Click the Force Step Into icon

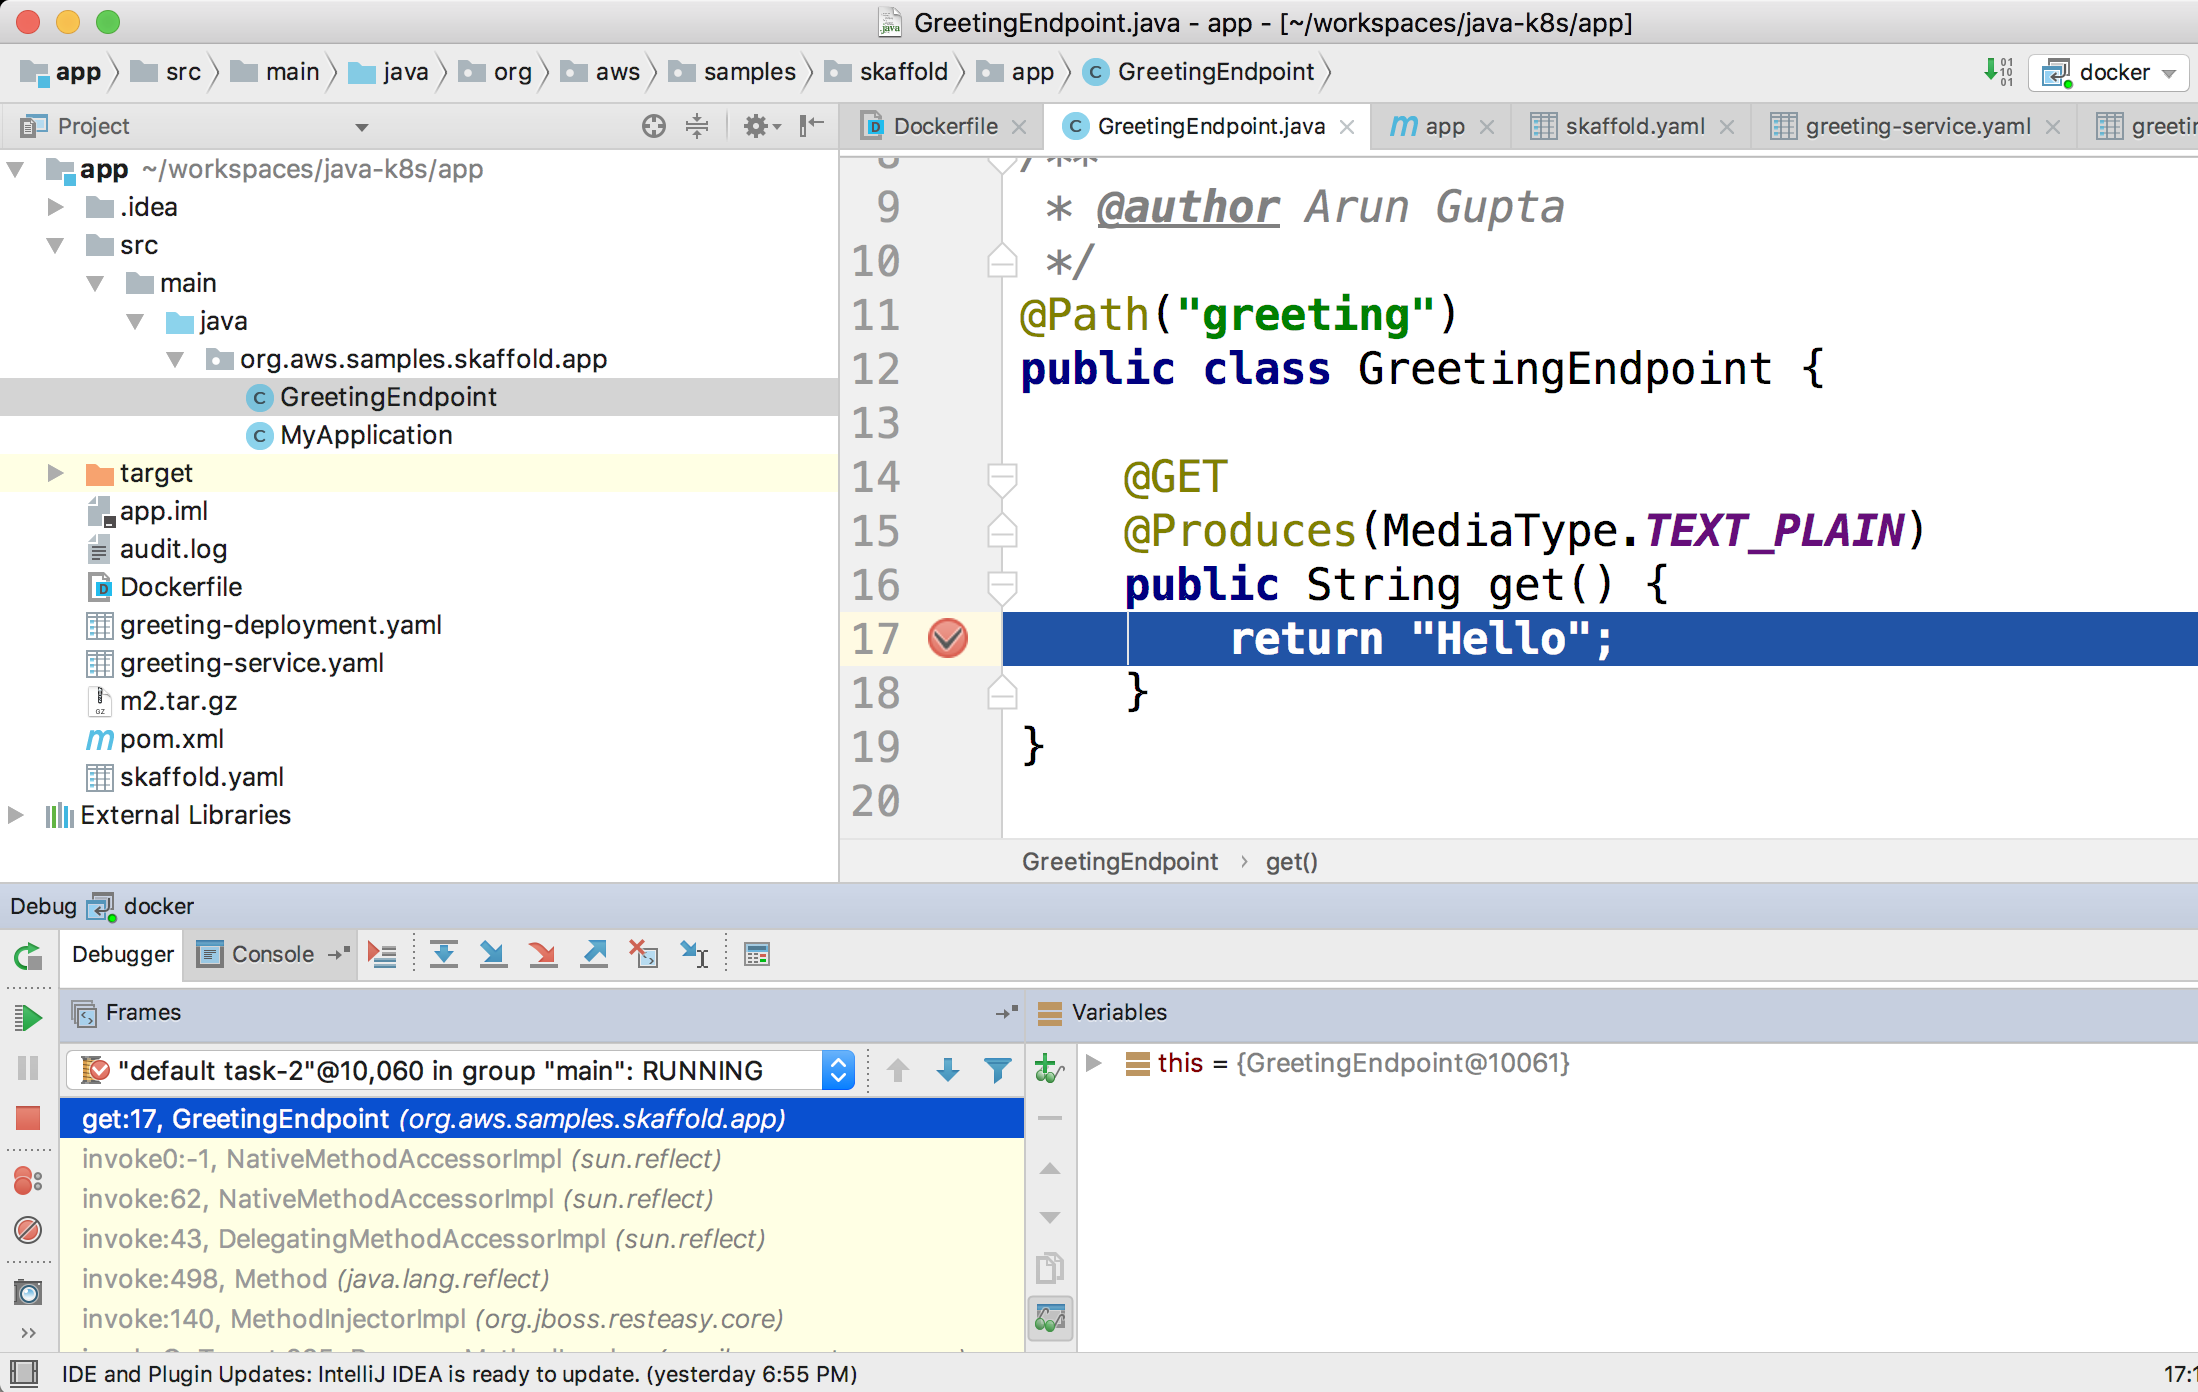543,954
